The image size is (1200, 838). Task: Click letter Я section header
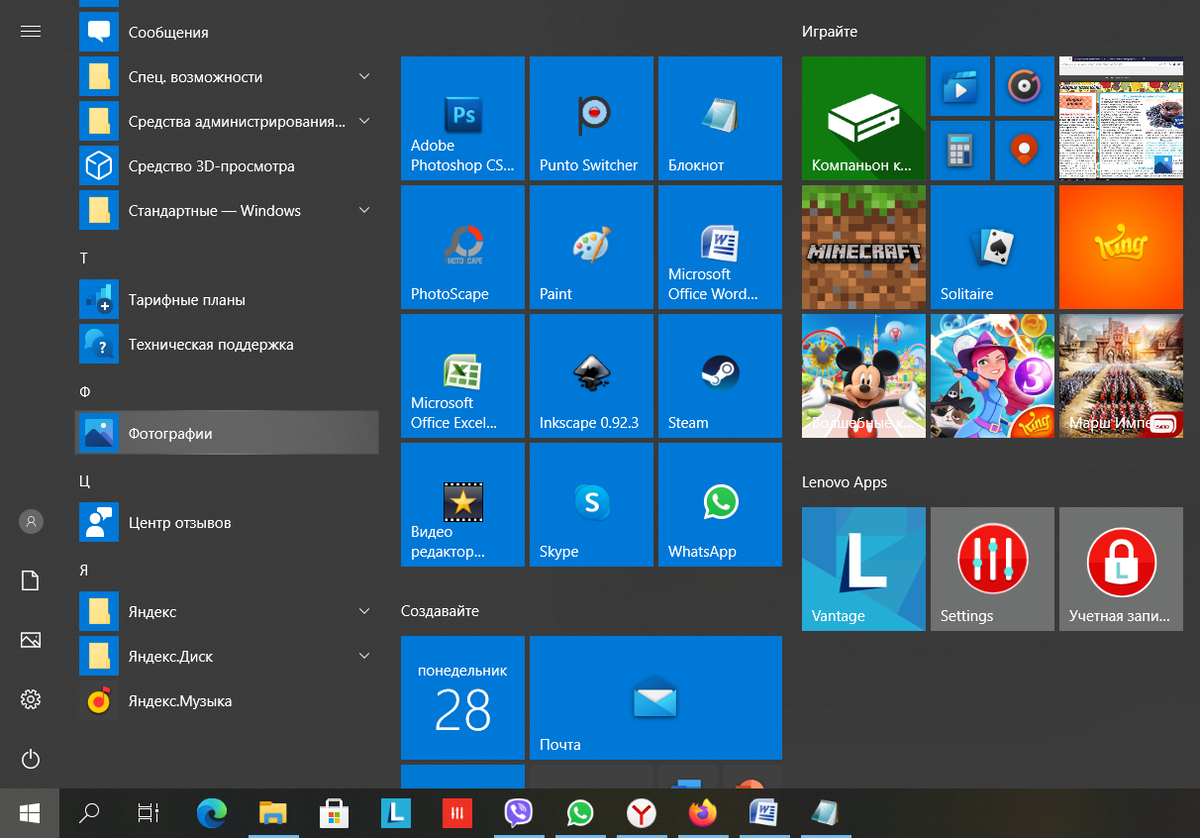point(84,569)
